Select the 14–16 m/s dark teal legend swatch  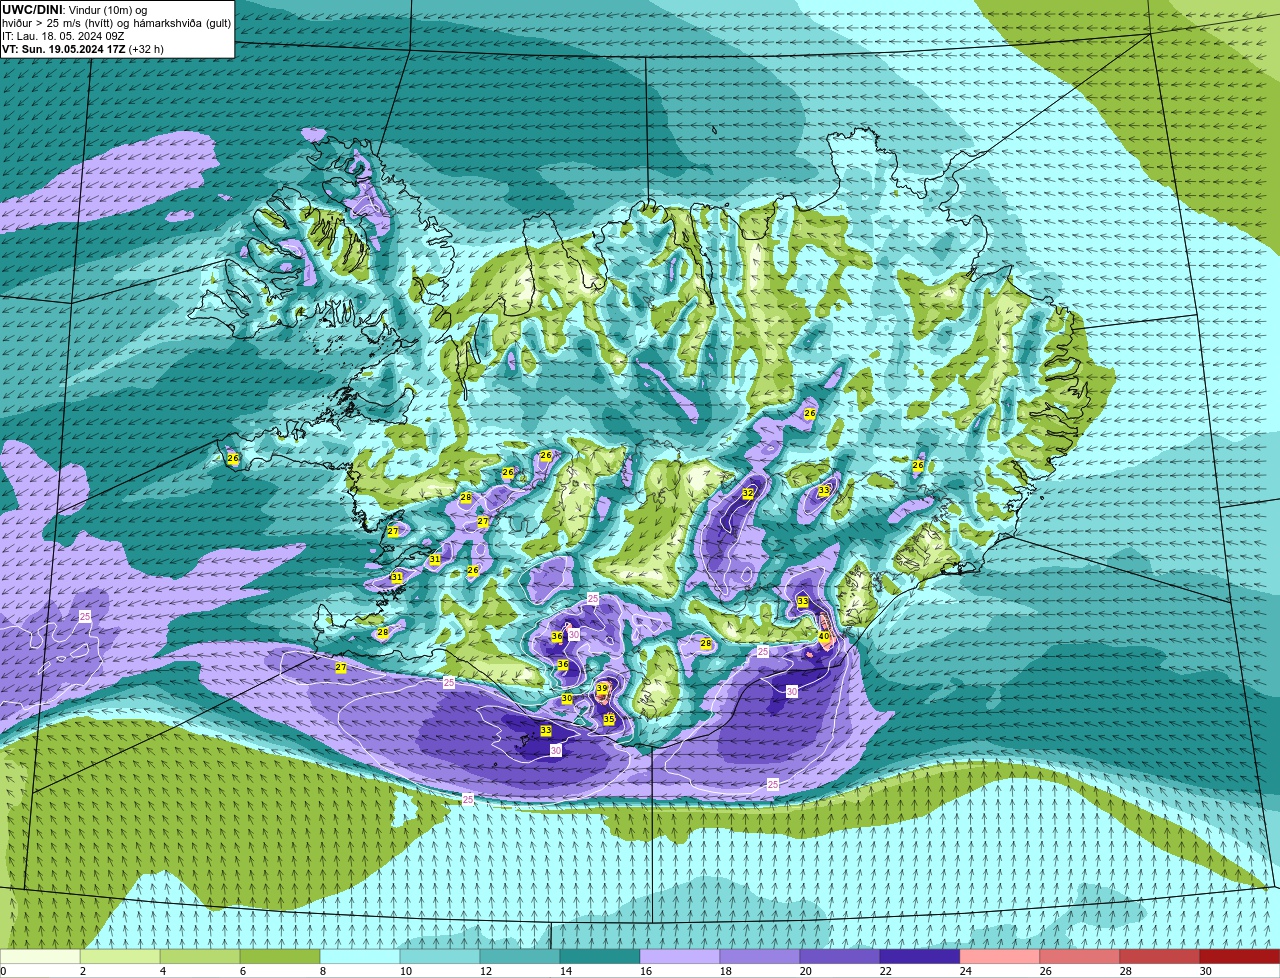pos(601,957)
